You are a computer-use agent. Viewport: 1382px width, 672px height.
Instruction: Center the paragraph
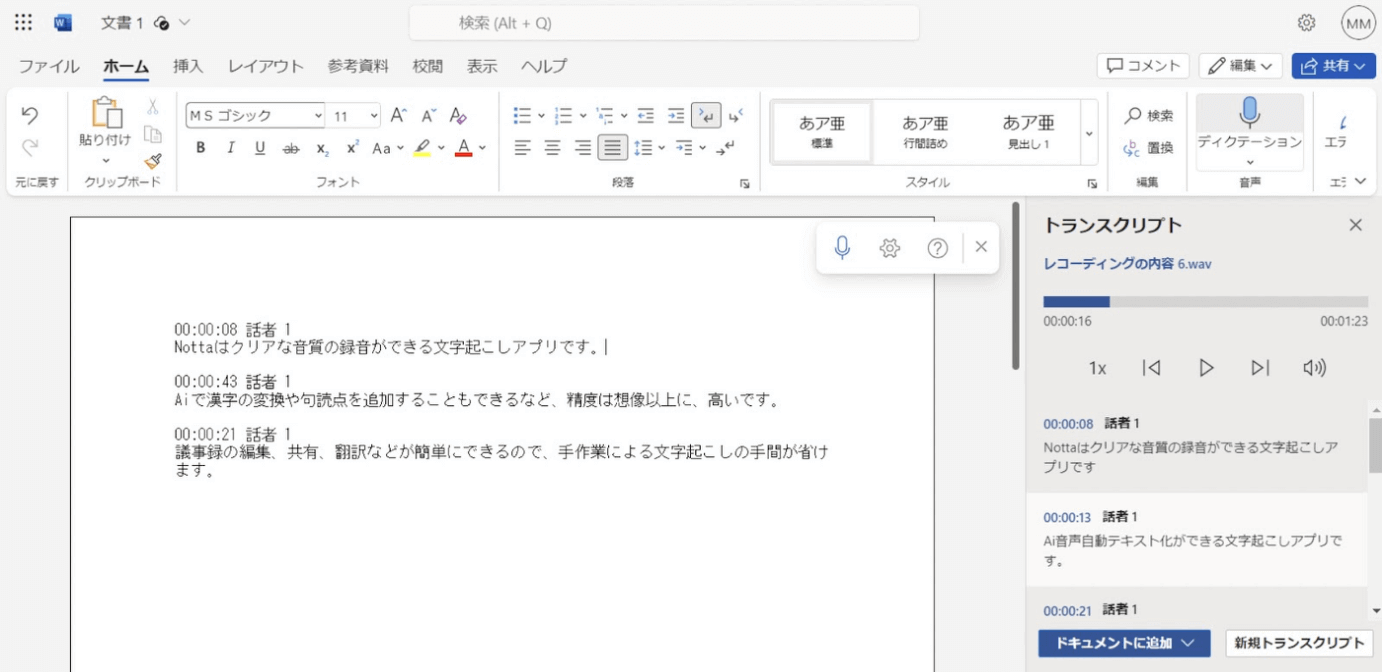pos(552,148)
